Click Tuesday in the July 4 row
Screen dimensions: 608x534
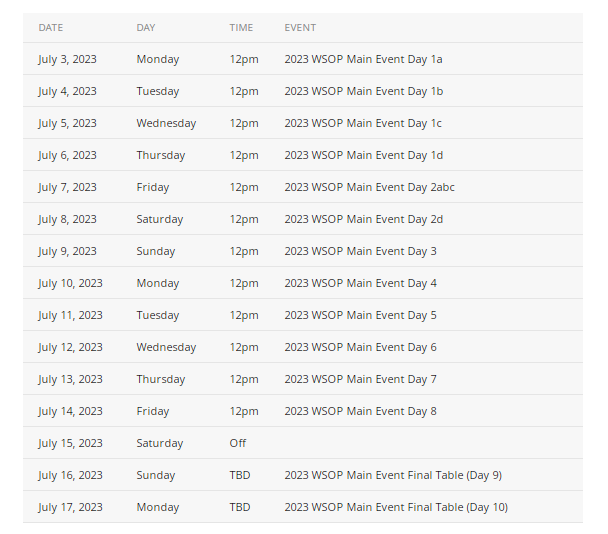(x=158, y=91)
